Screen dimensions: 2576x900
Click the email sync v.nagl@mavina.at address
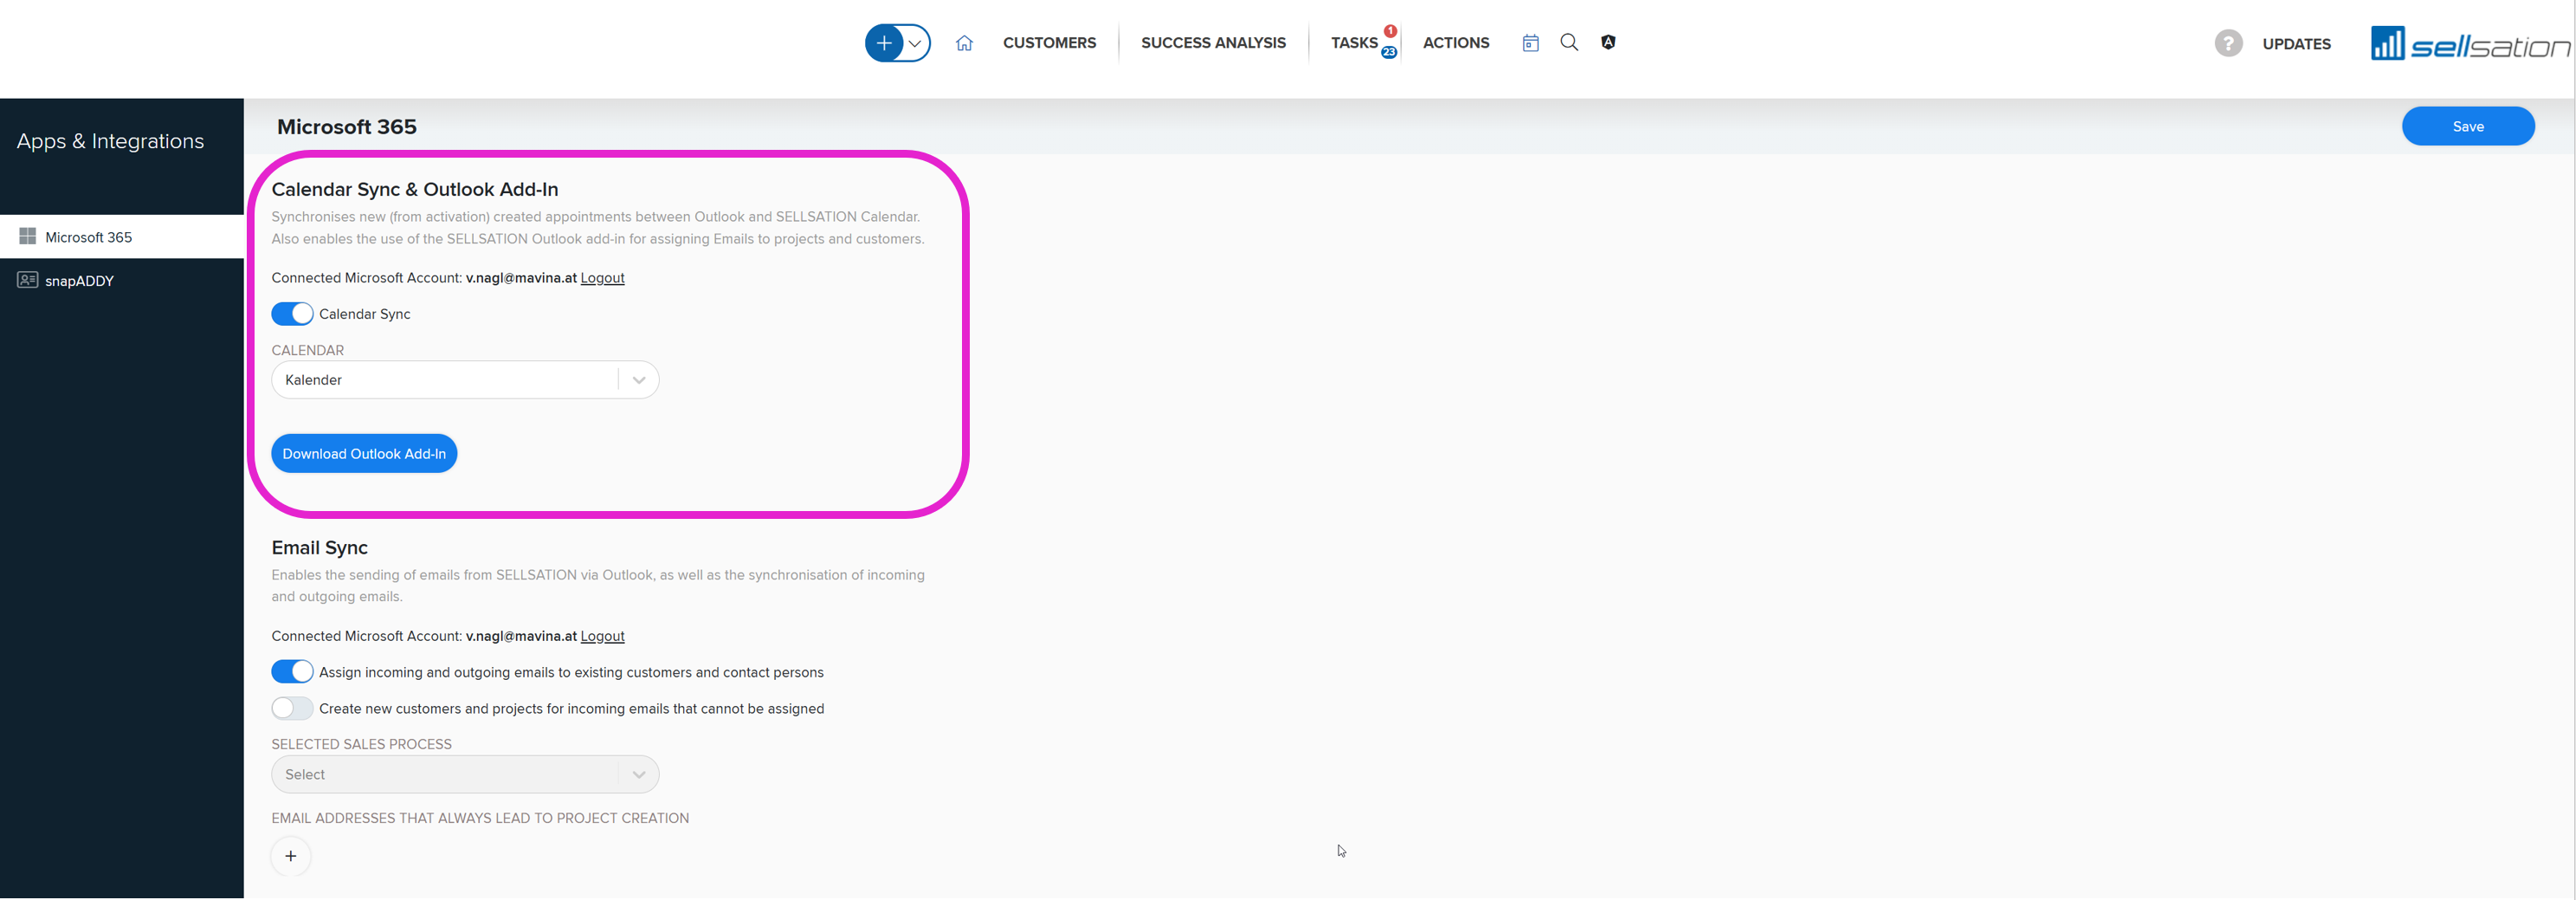pos(521,636)
